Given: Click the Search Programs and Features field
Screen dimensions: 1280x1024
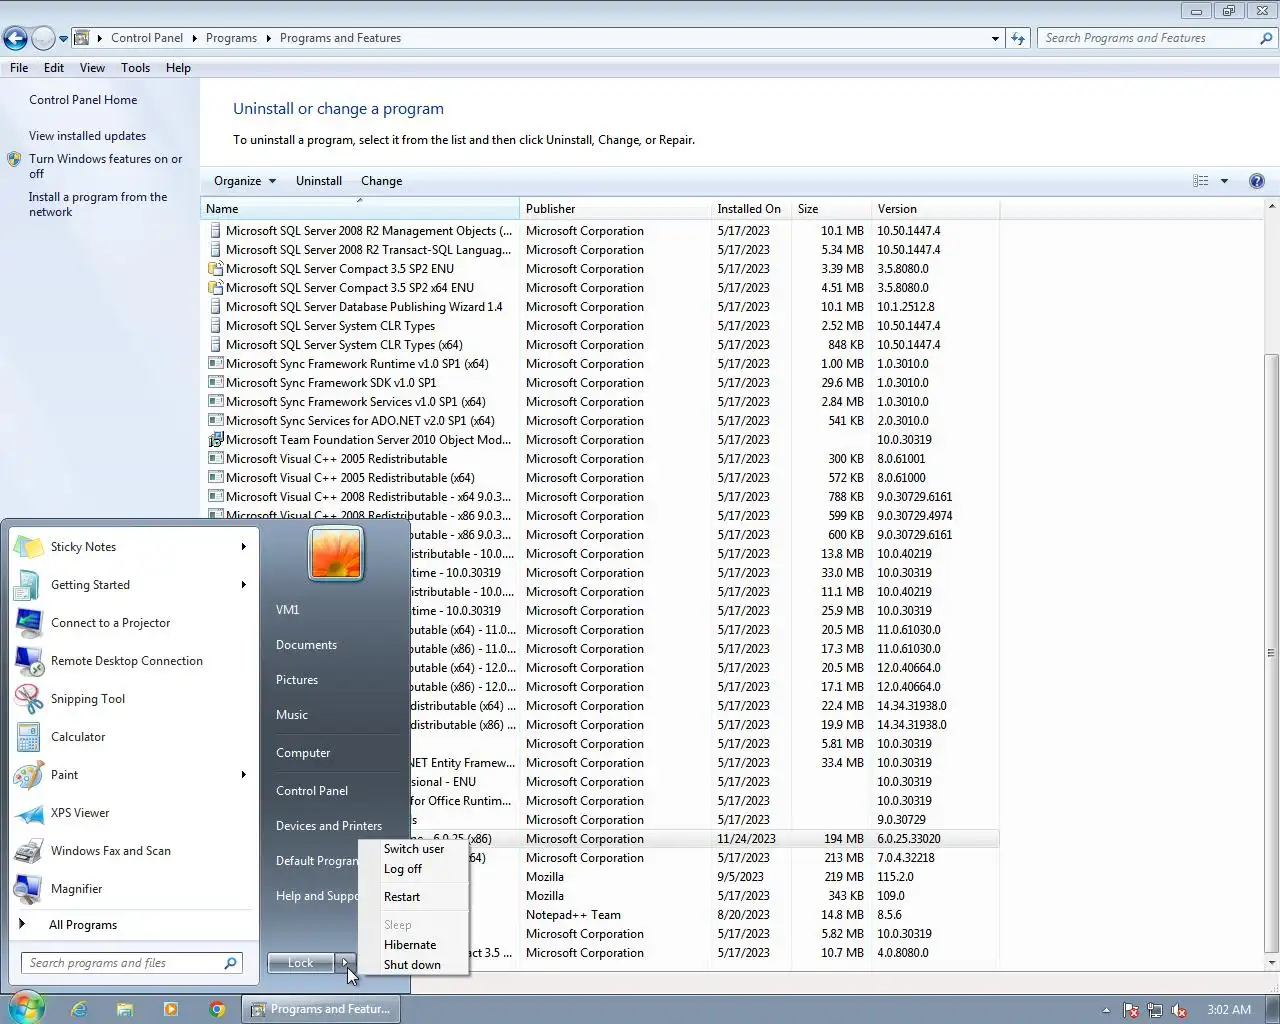Looking at the screenshot, I should tap(1158, 38).
